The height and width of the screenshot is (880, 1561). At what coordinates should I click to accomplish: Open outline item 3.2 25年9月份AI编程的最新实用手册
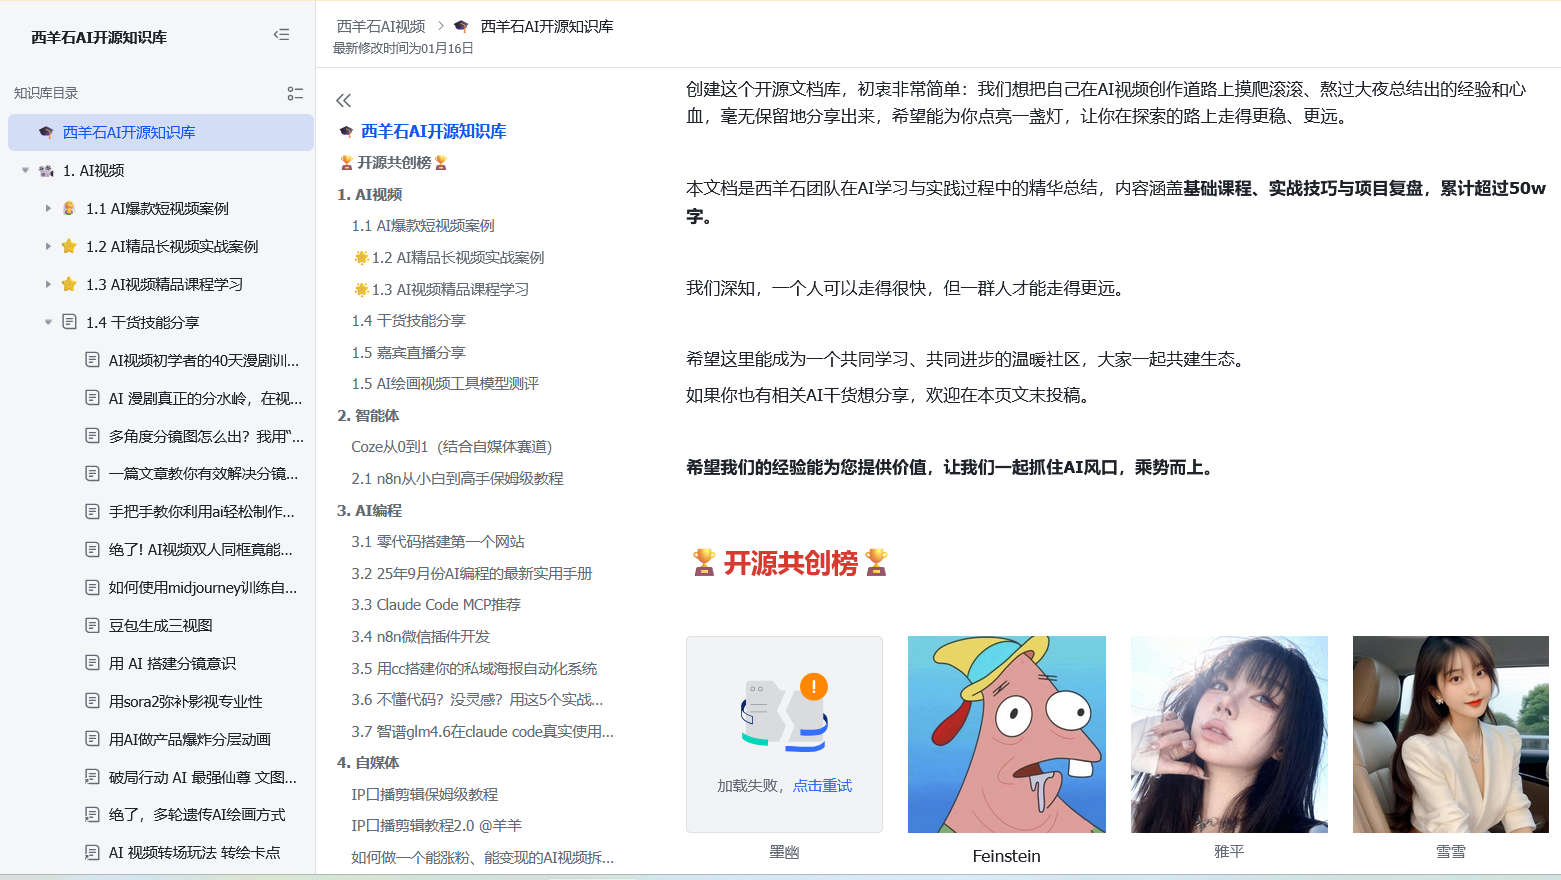(472, 573)
